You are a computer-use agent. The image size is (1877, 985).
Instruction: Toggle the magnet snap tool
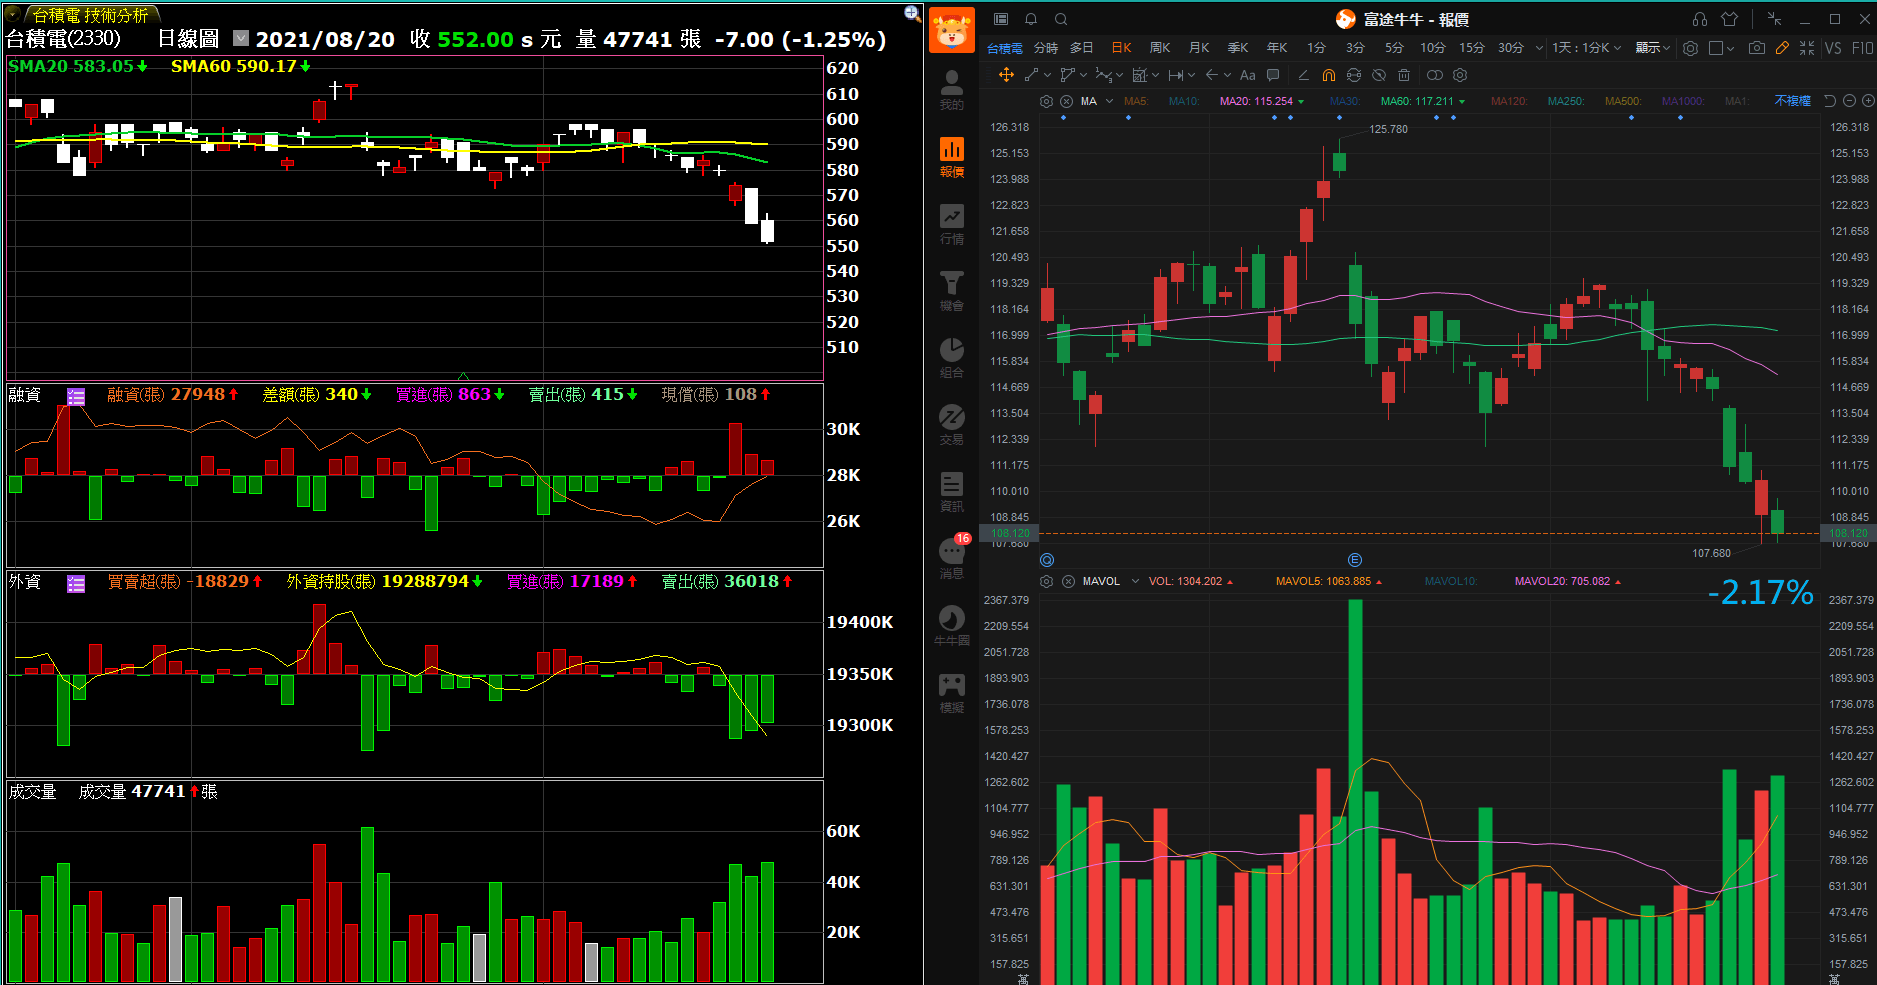tap(1329, 75)
